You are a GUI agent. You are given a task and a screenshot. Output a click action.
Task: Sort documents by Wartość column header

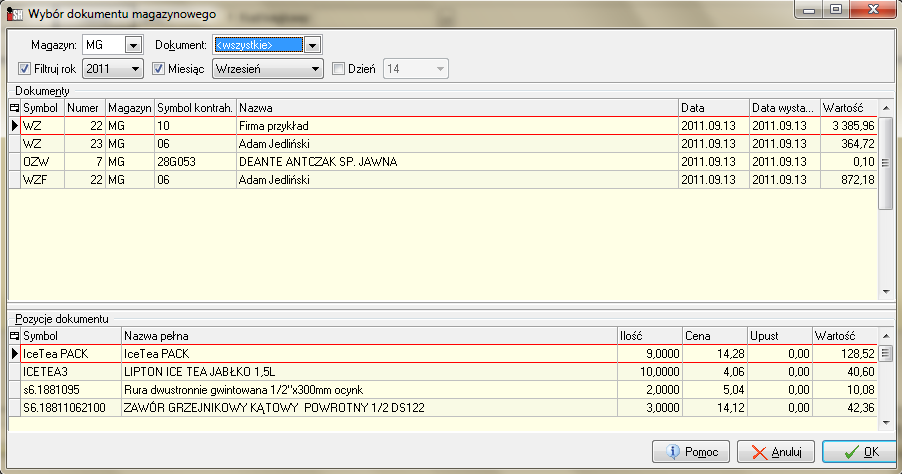tap(849, 108)
